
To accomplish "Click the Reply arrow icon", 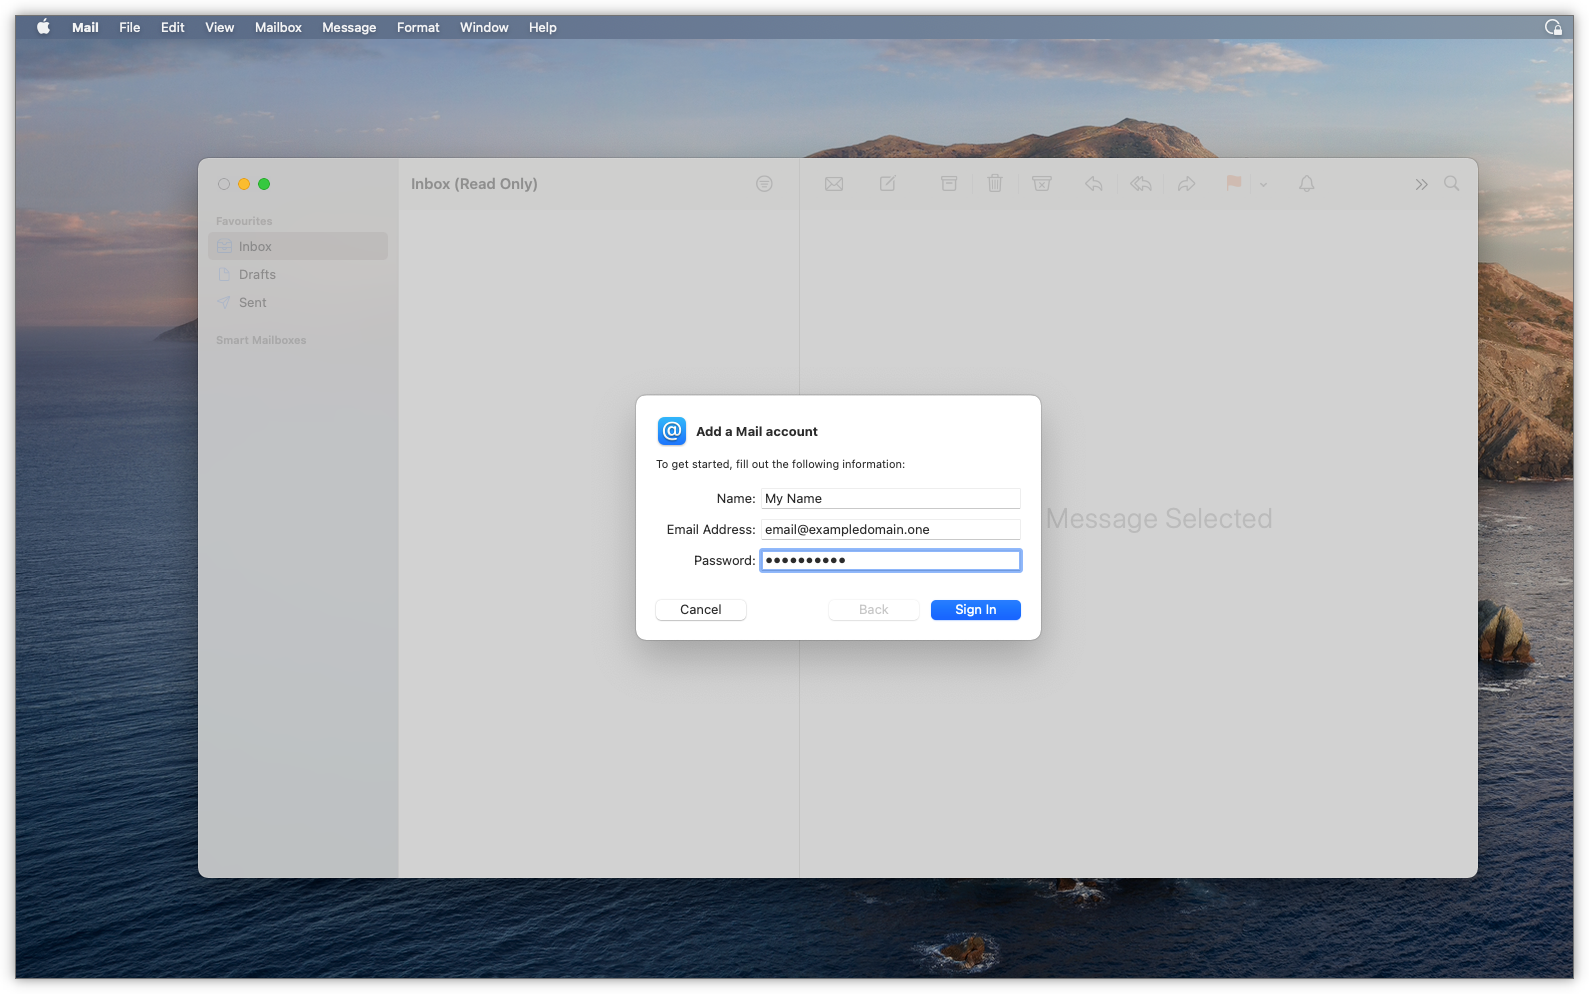I will [1094, 184].
